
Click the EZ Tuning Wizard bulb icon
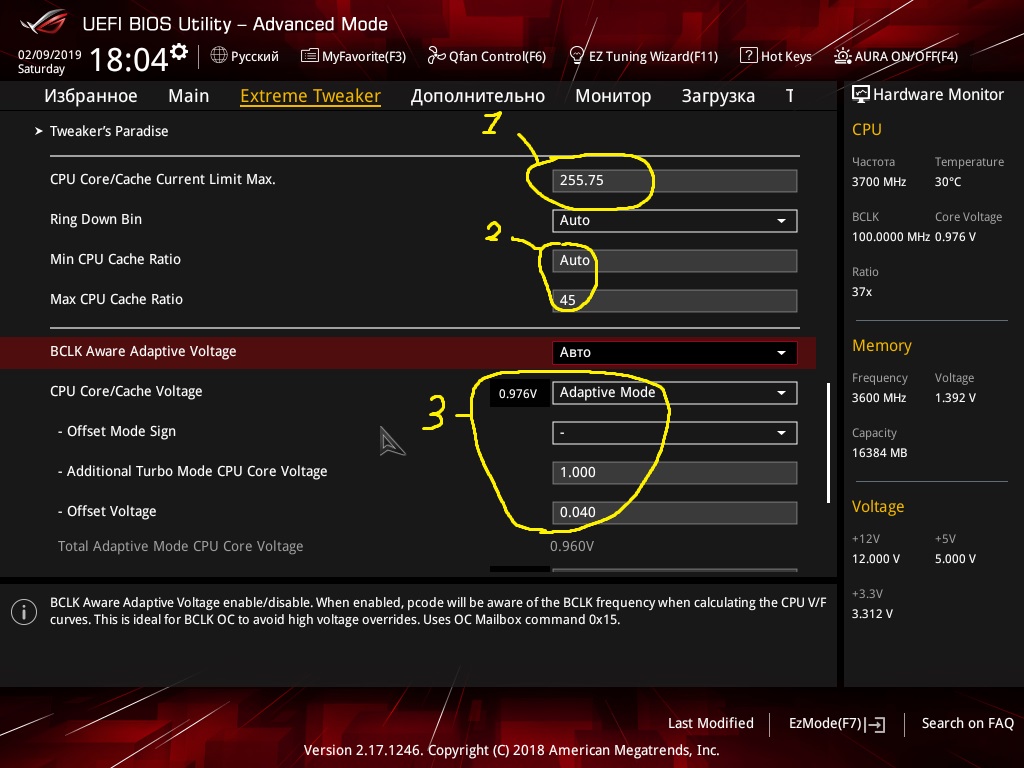pyautogui.click(x=576, y=56)
